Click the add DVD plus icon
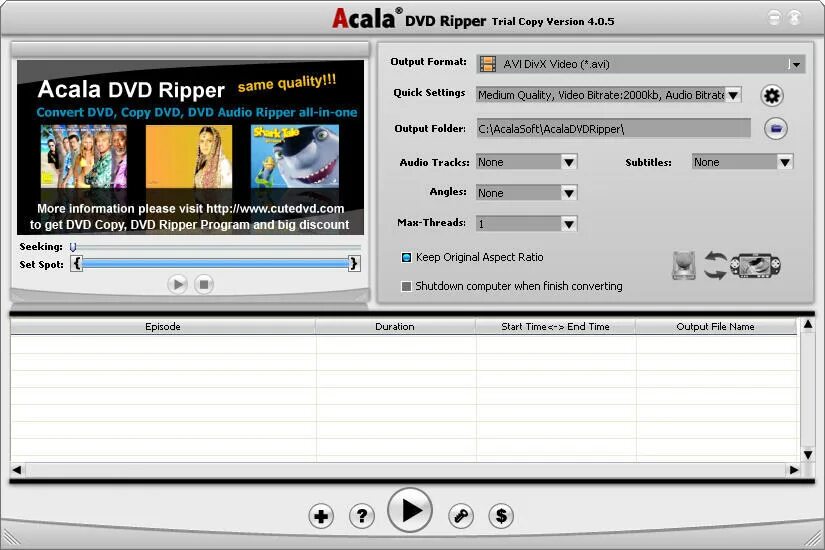 click(x=321, y=516)
